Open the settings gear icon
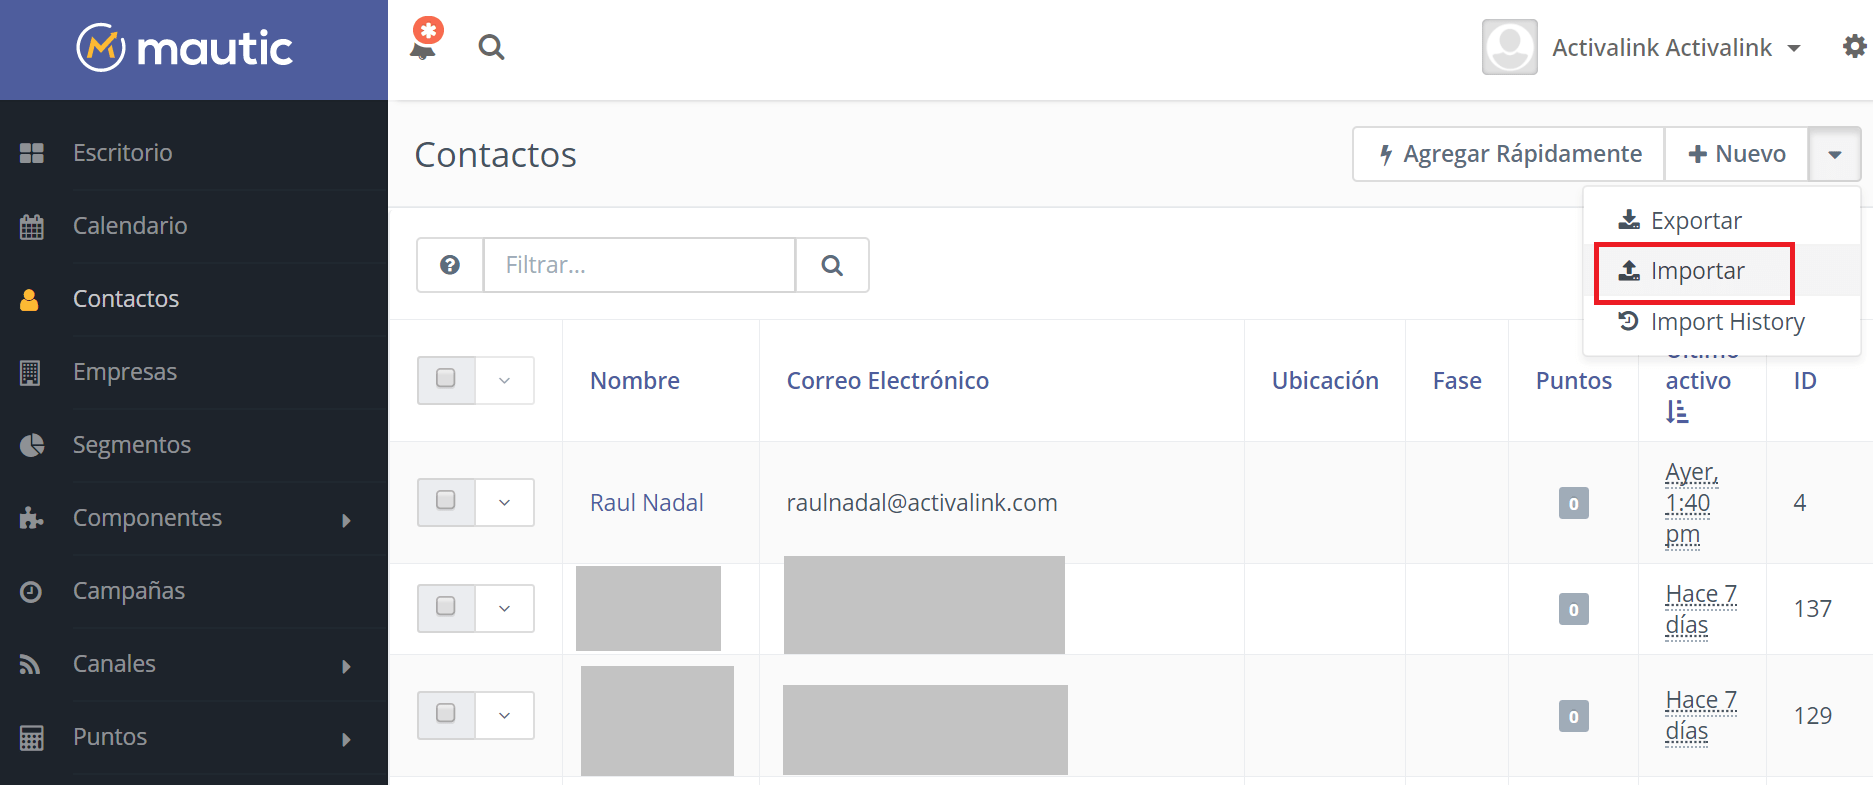The image size is (1873, 785). 1854,47
